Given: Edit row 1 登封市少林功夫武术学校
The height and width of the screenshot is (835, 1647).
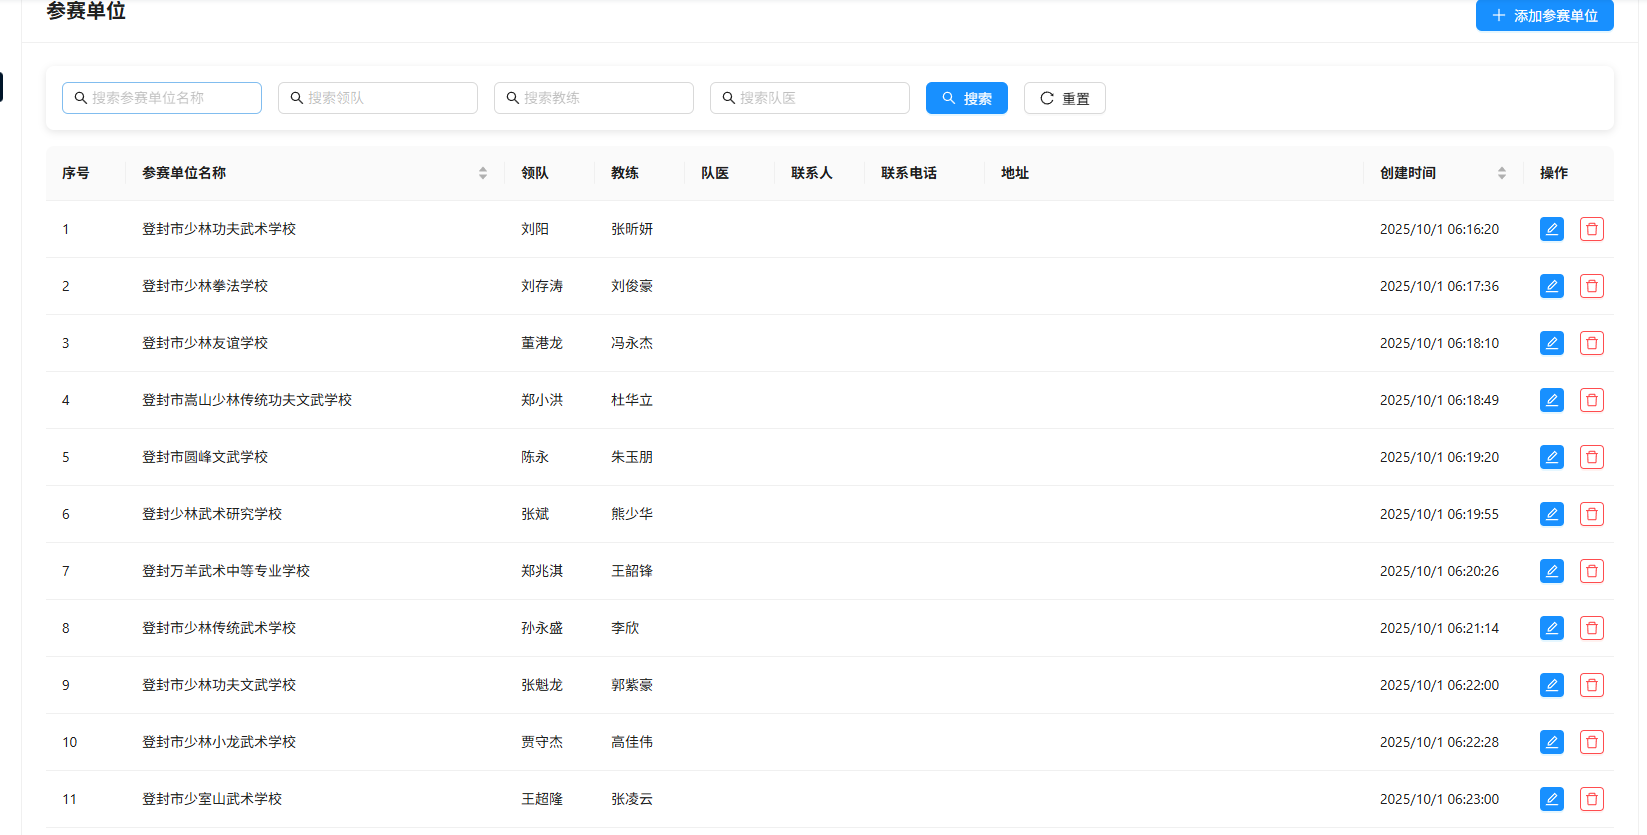Looking at the screenshot, I should click(x=1551, y=229).
